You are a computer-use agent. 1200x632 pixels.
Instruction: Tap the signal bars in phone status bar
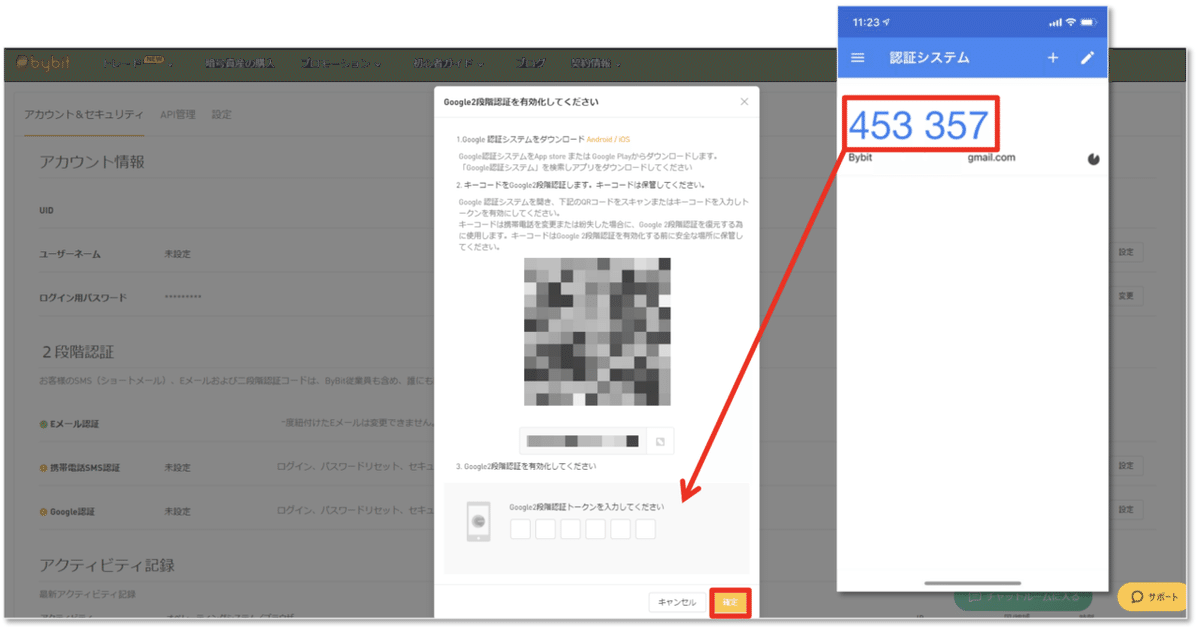[1054, 22]
